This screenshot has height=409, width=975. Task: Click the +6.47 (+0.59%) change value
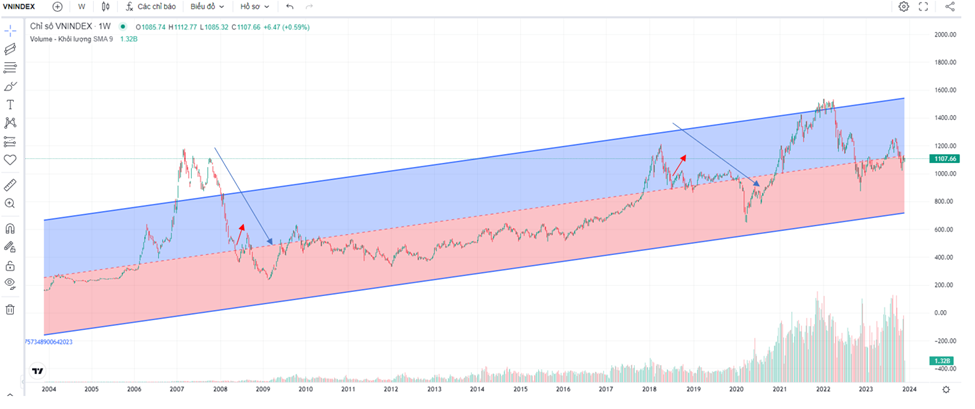click(x=286, y=27)
